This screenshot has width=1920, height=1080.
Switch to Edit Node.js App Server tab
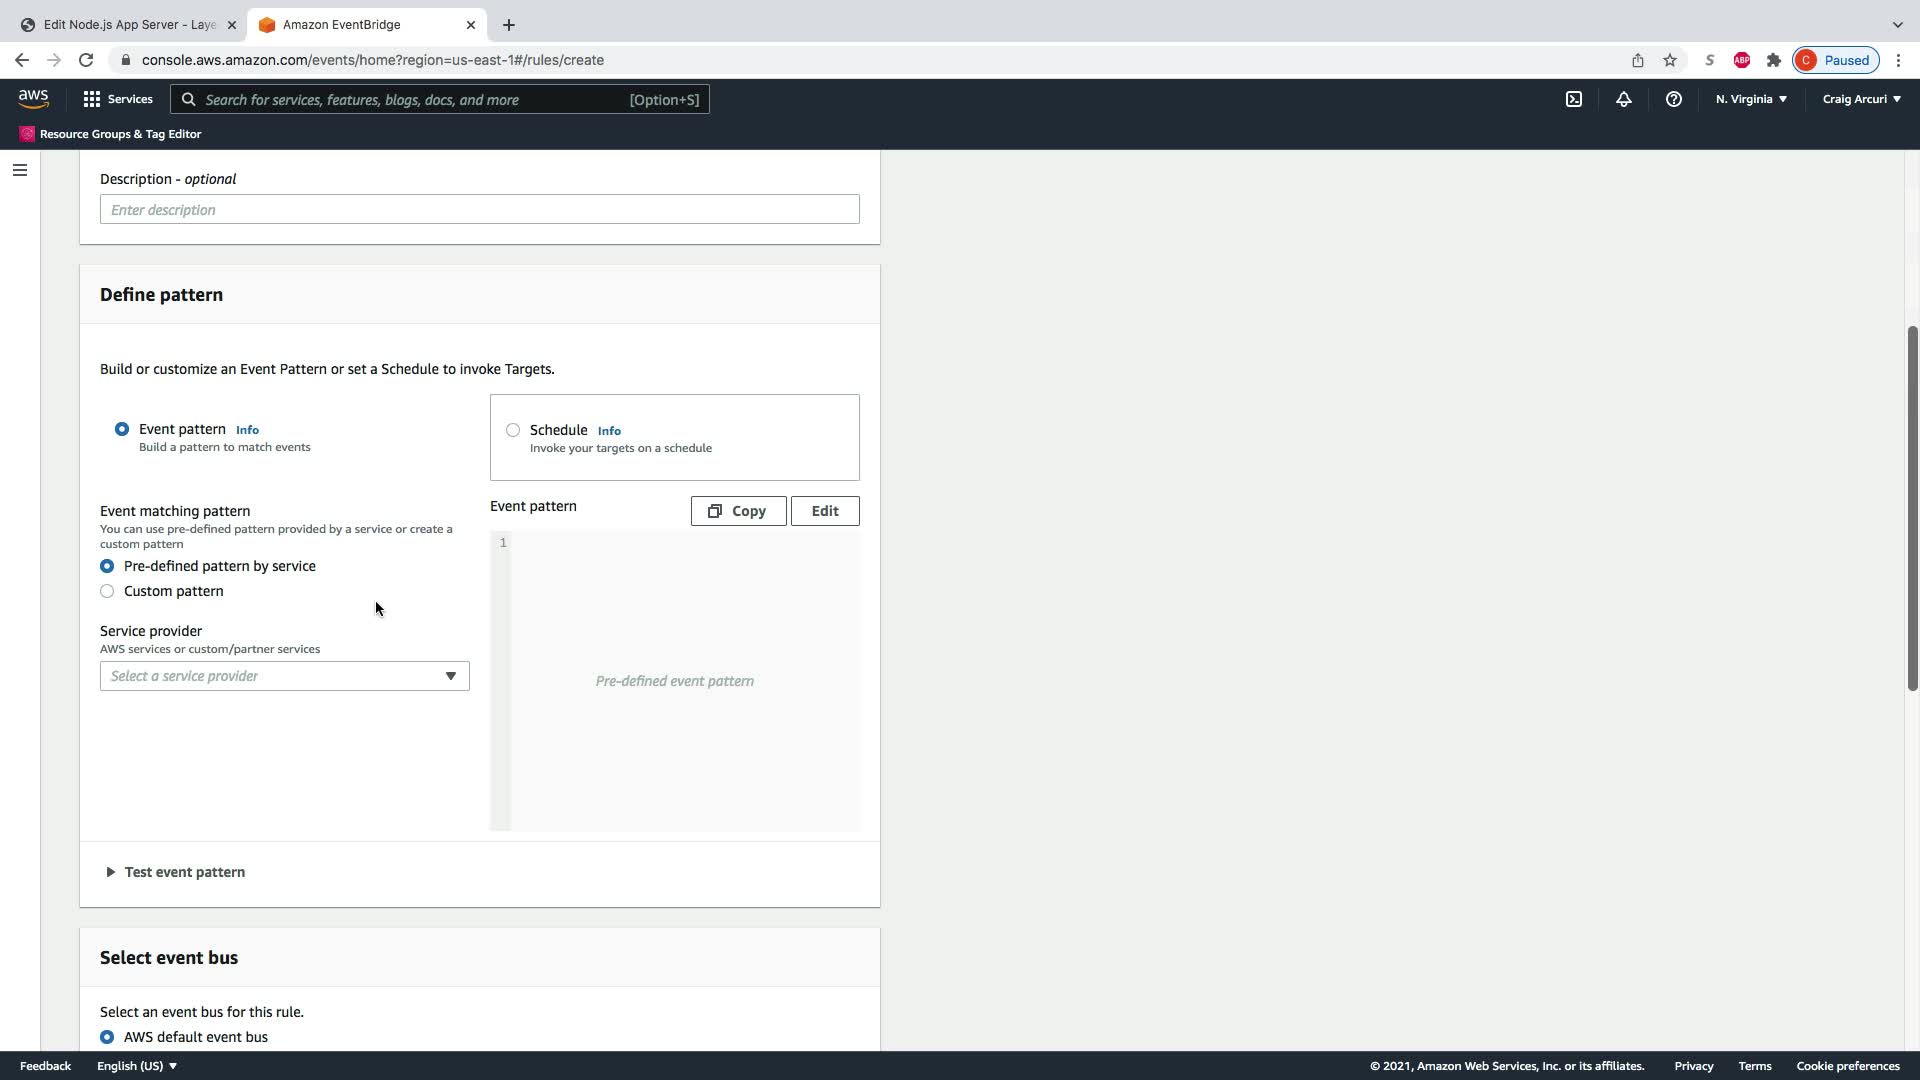tap(128, 24)
